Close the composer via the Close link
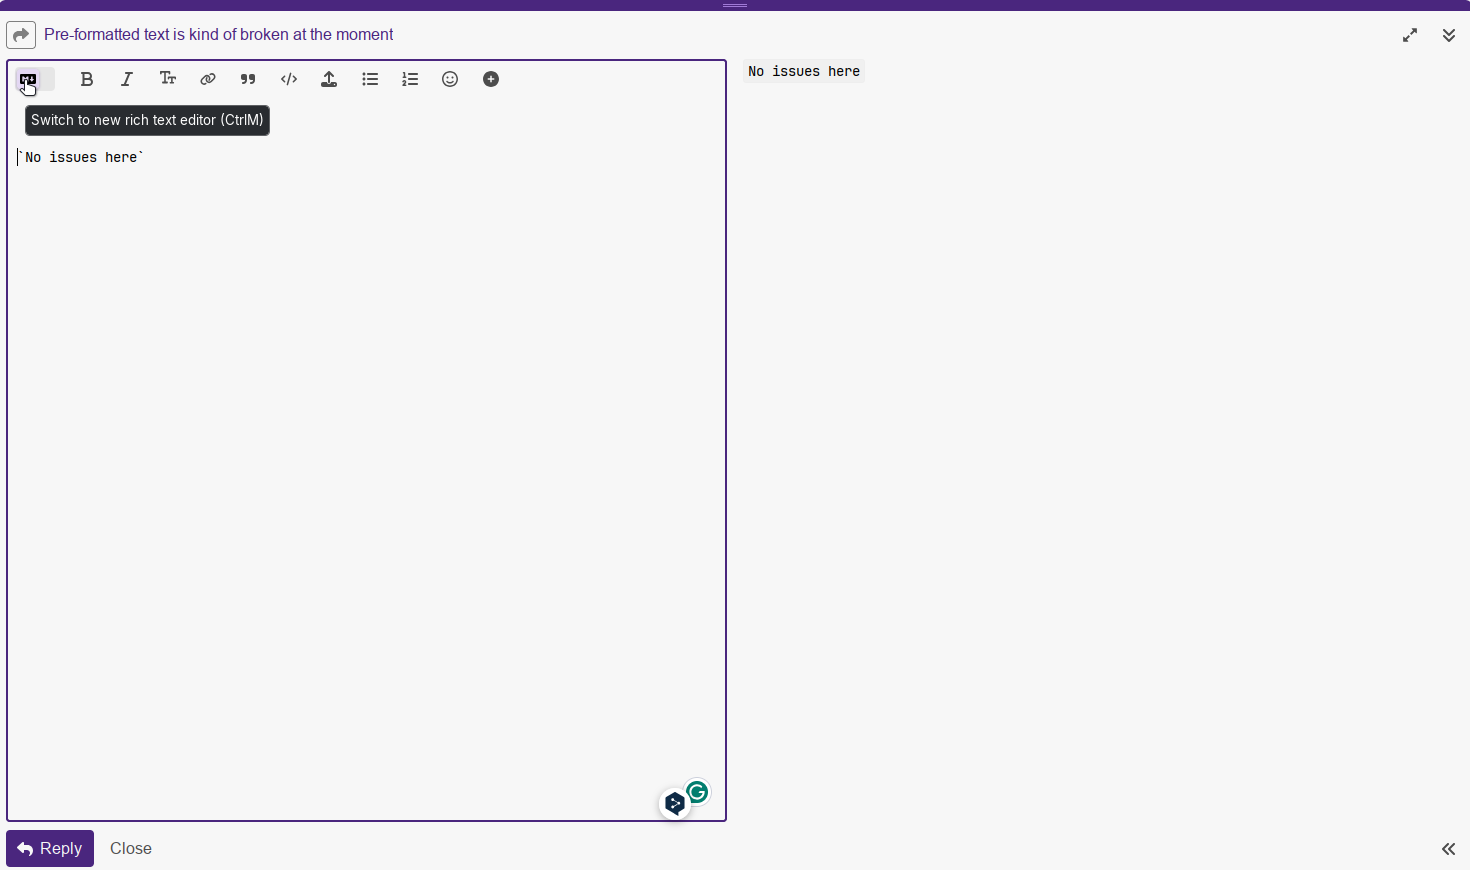This screenshot has width=1470, height=870. coord(131,848)
